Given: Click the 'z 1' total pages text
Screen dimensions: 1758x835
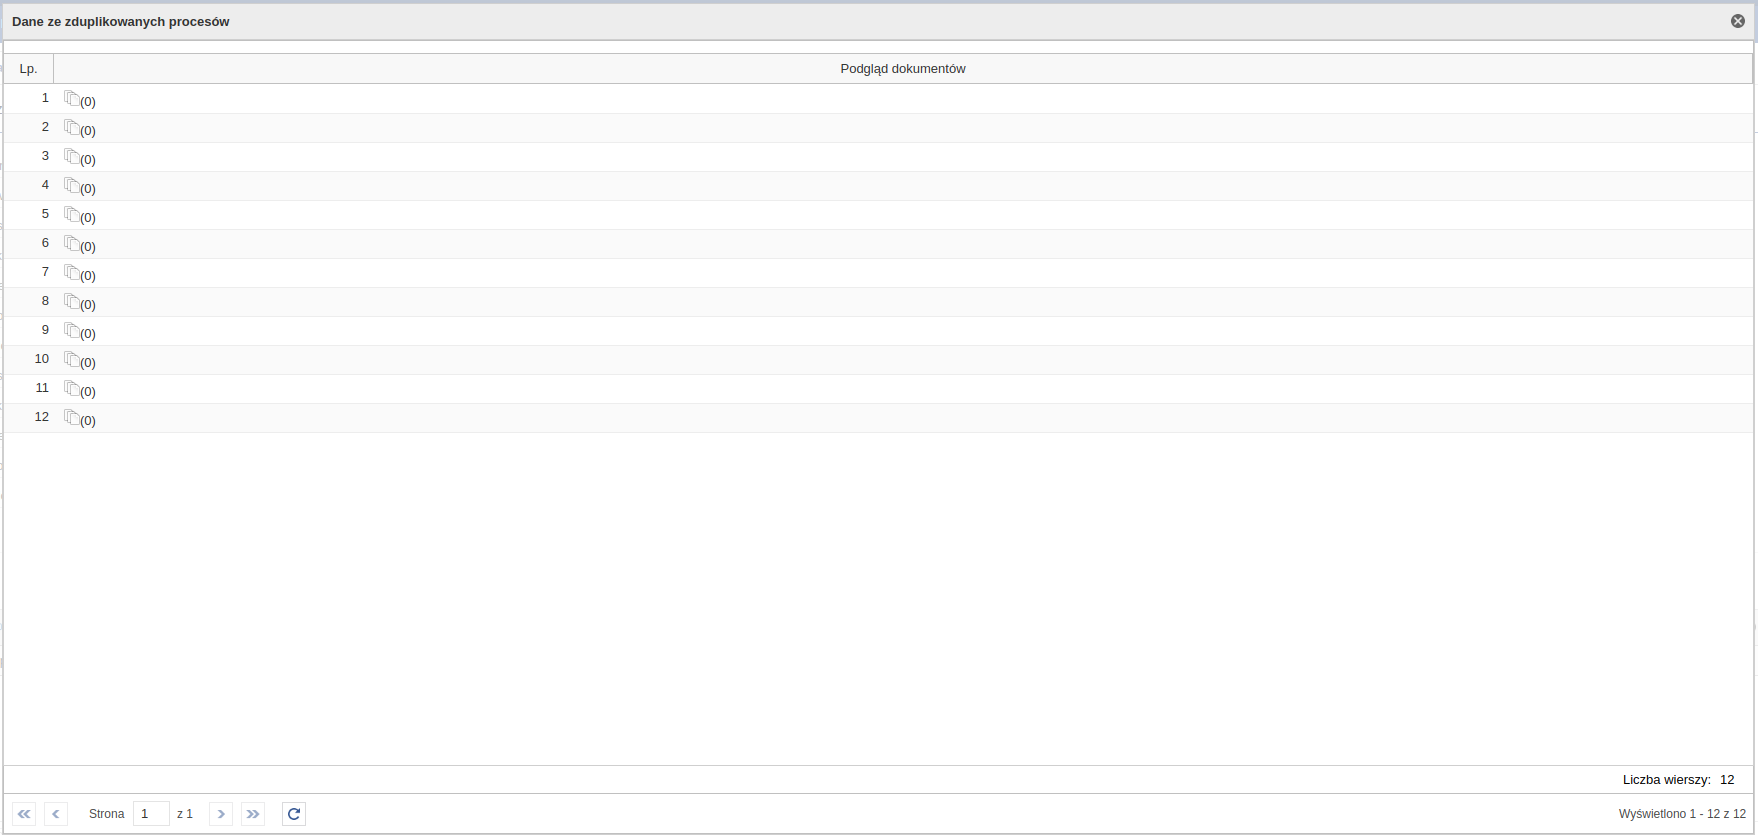Looking at the screenshot, I should click(185, 814).
